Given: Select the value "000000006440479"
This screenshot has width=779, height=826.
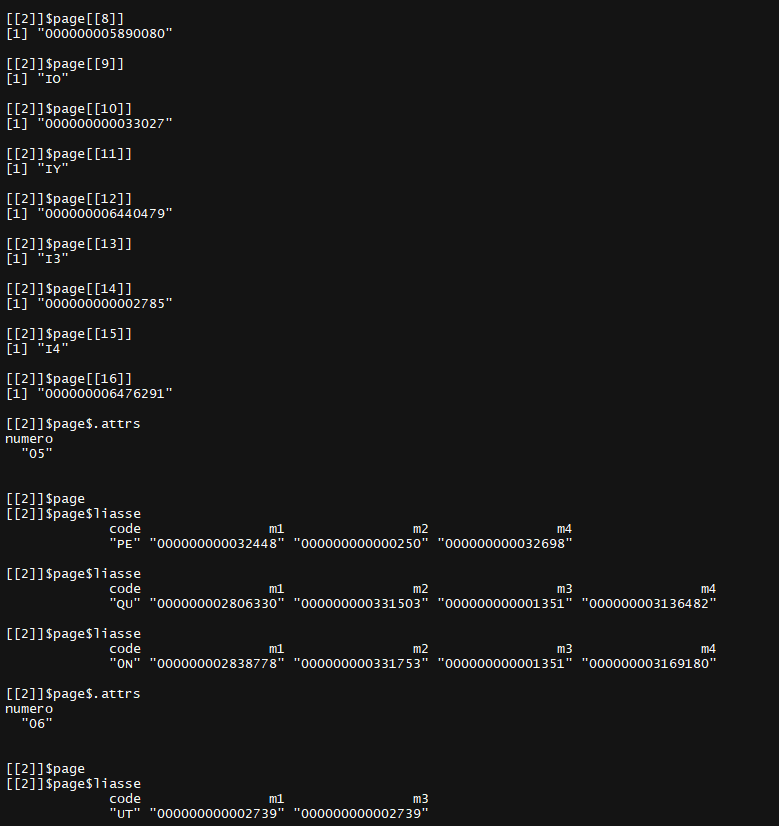Looking at the screenshot, I should point(105,214).
